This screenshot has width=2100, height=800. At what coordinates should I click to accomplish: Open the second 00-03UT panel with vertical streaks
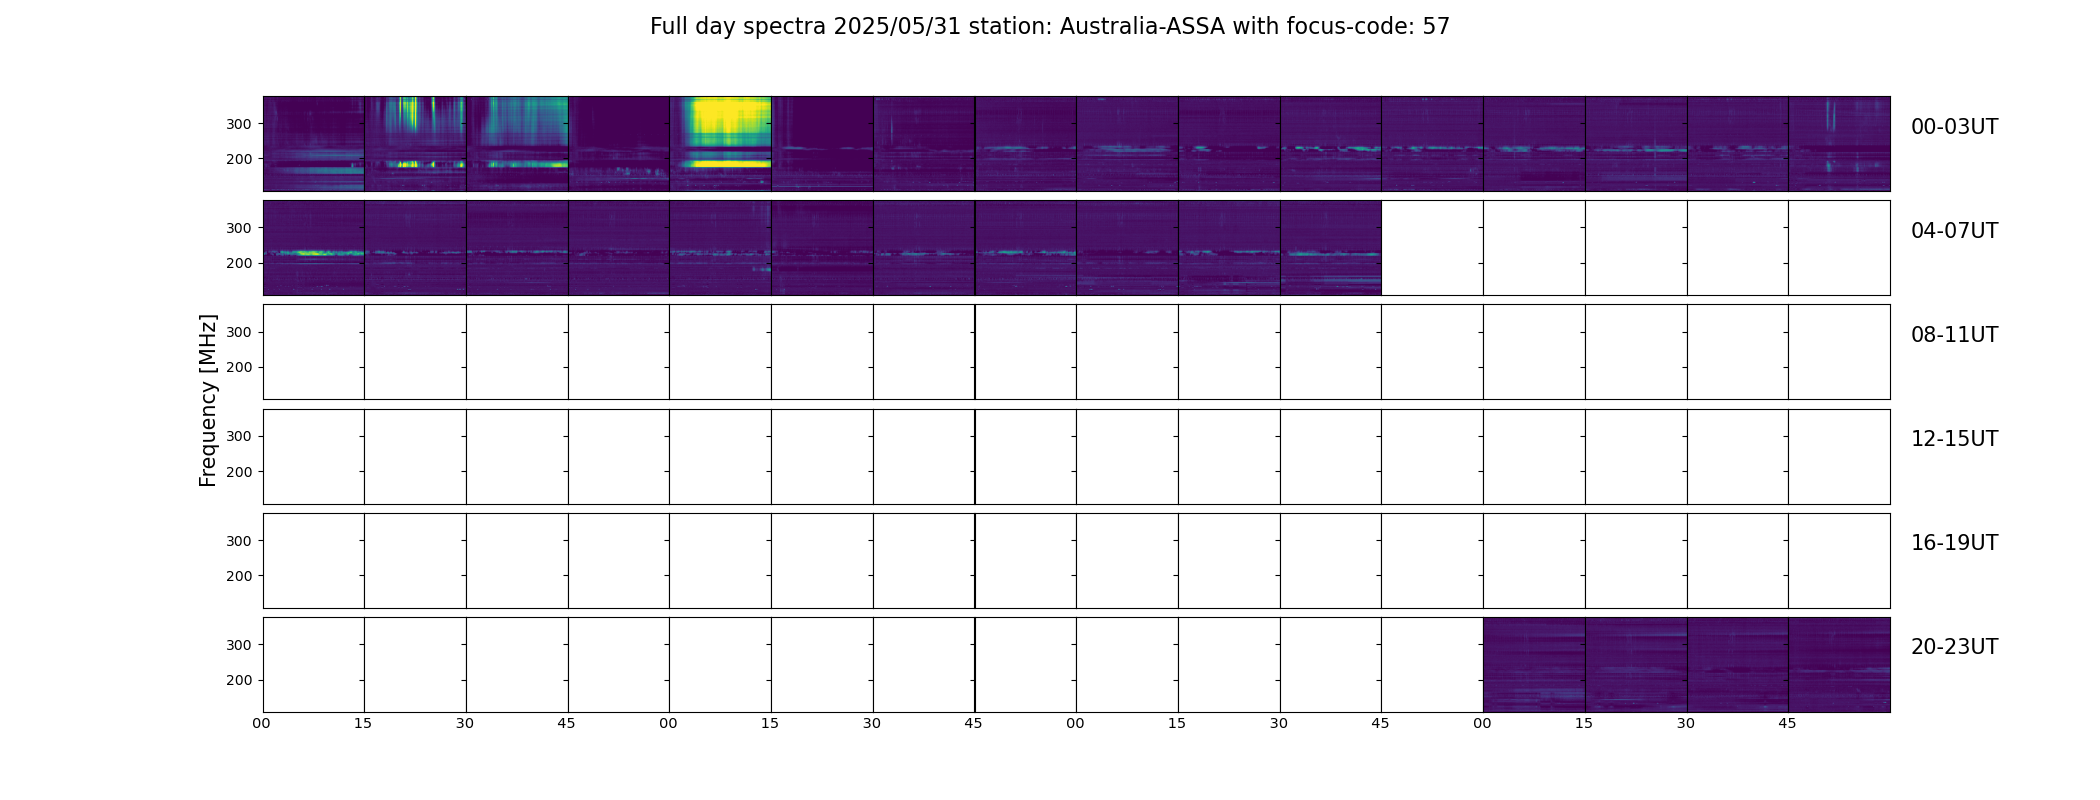[x=415, y=144]
